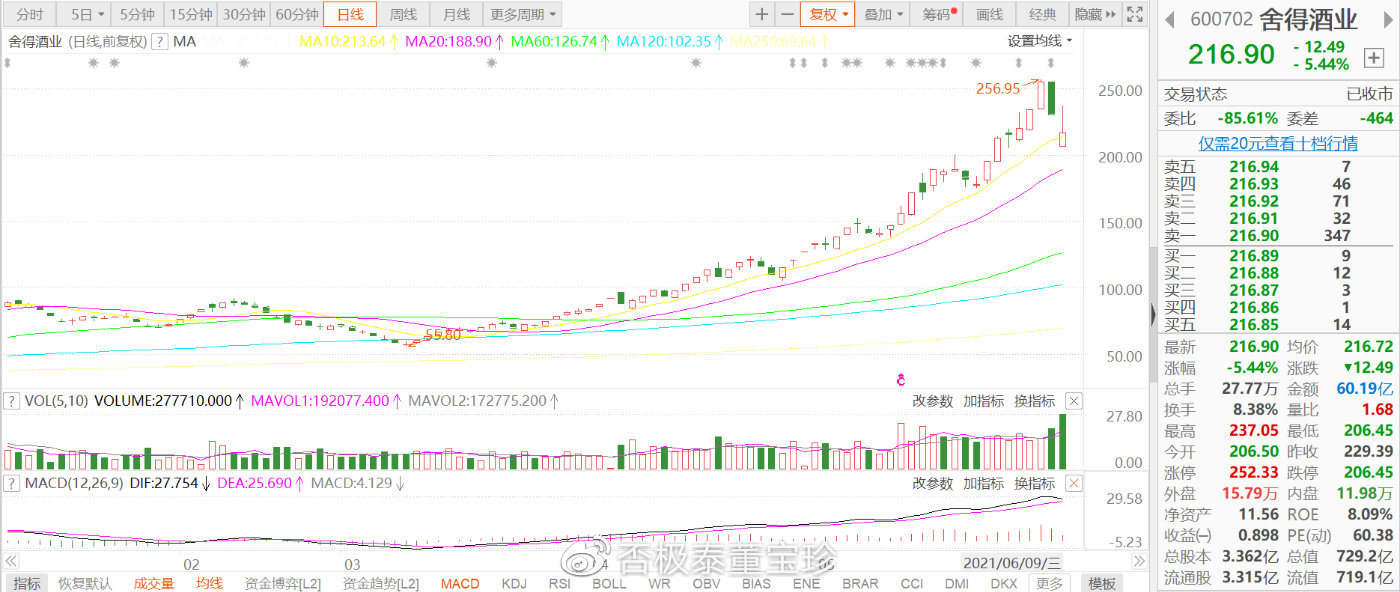Click the zoom out minus icon

click(787, 14)
